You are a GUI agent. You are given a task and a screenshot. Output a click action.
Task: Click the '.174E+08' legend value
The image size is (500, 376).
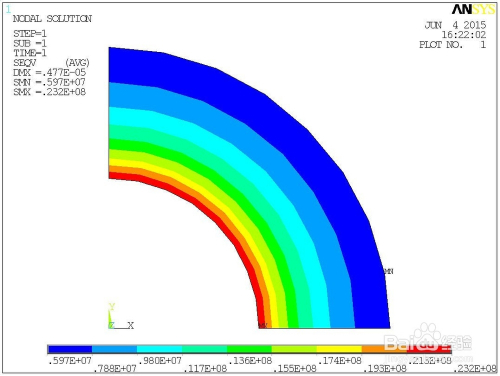coord(340,361)
